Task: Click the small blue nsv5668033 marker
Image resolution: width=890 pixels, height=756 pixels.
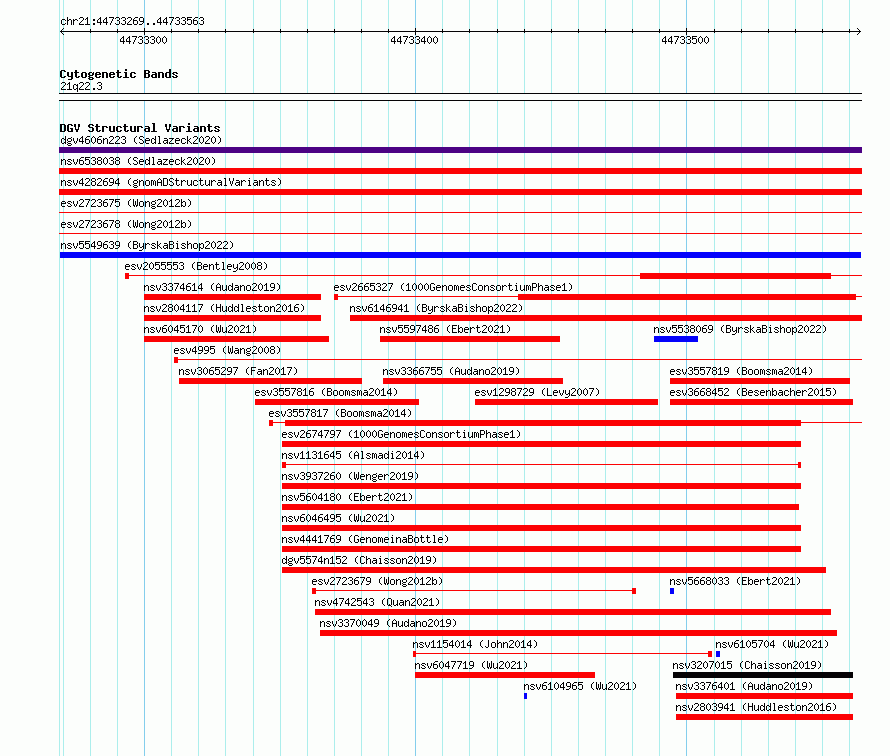Action: point(671,591)
